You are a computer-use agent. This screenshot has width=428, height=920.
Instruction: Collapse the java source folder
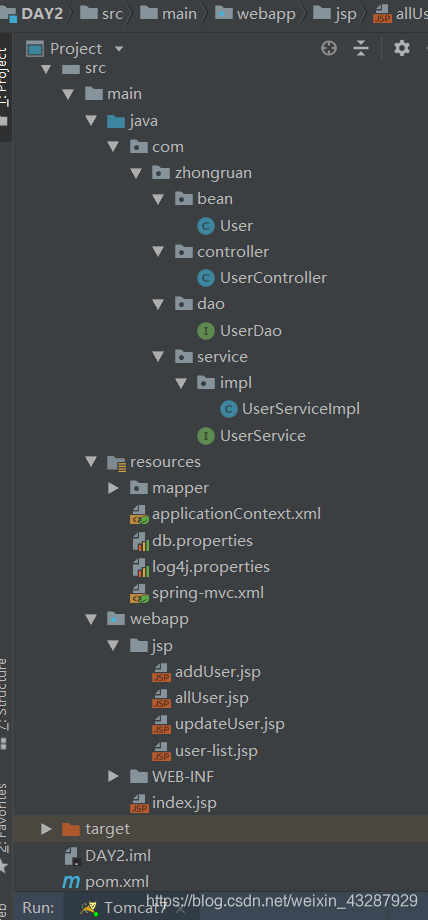90,120
